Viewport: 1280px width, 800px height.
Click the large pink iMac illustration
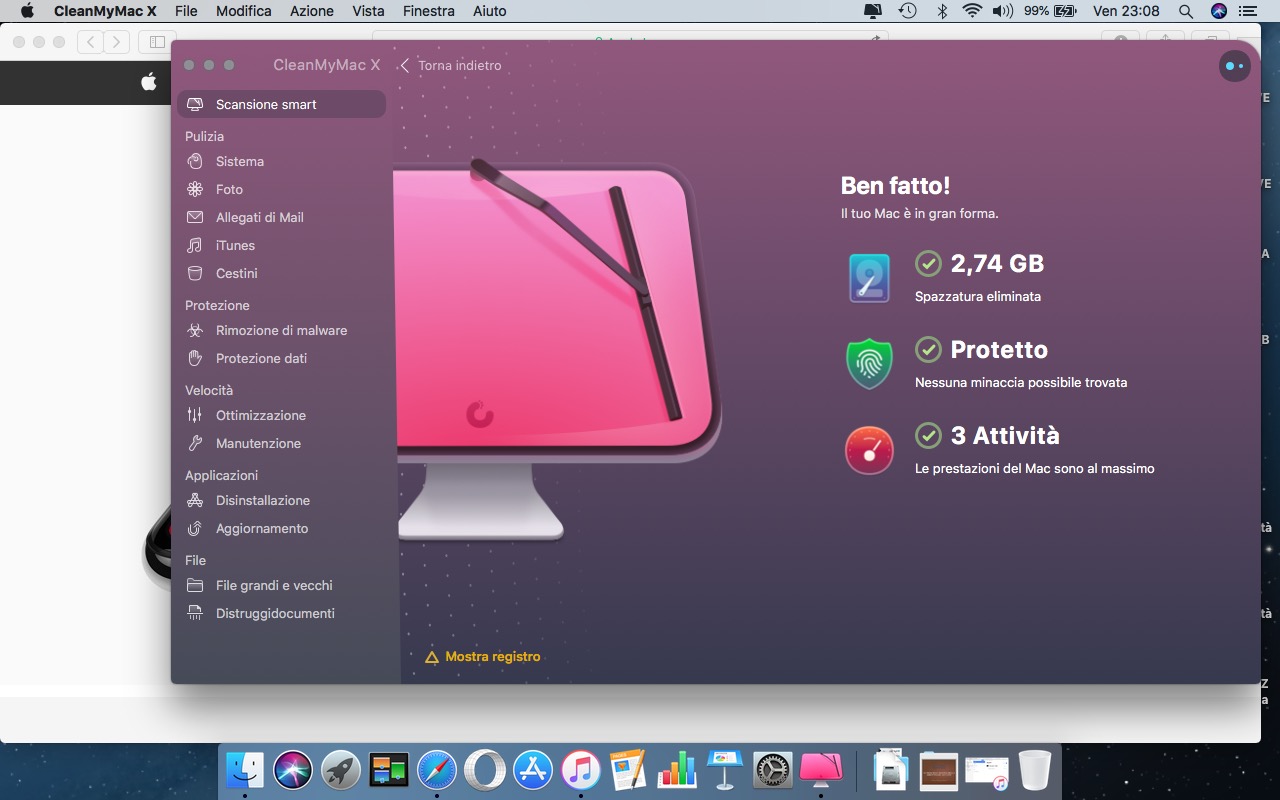click(x=557, y=350)
